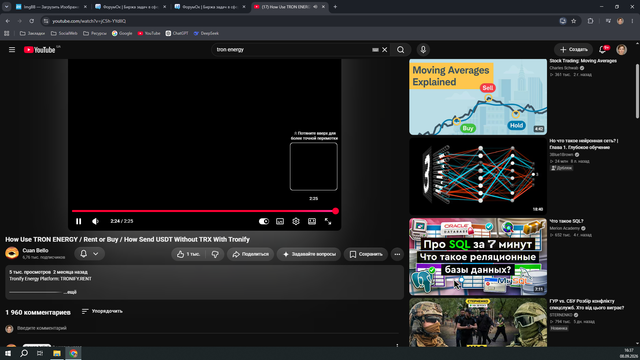
Task: Open the Ресурсы bookmarks folder
Action: [95, 33]
